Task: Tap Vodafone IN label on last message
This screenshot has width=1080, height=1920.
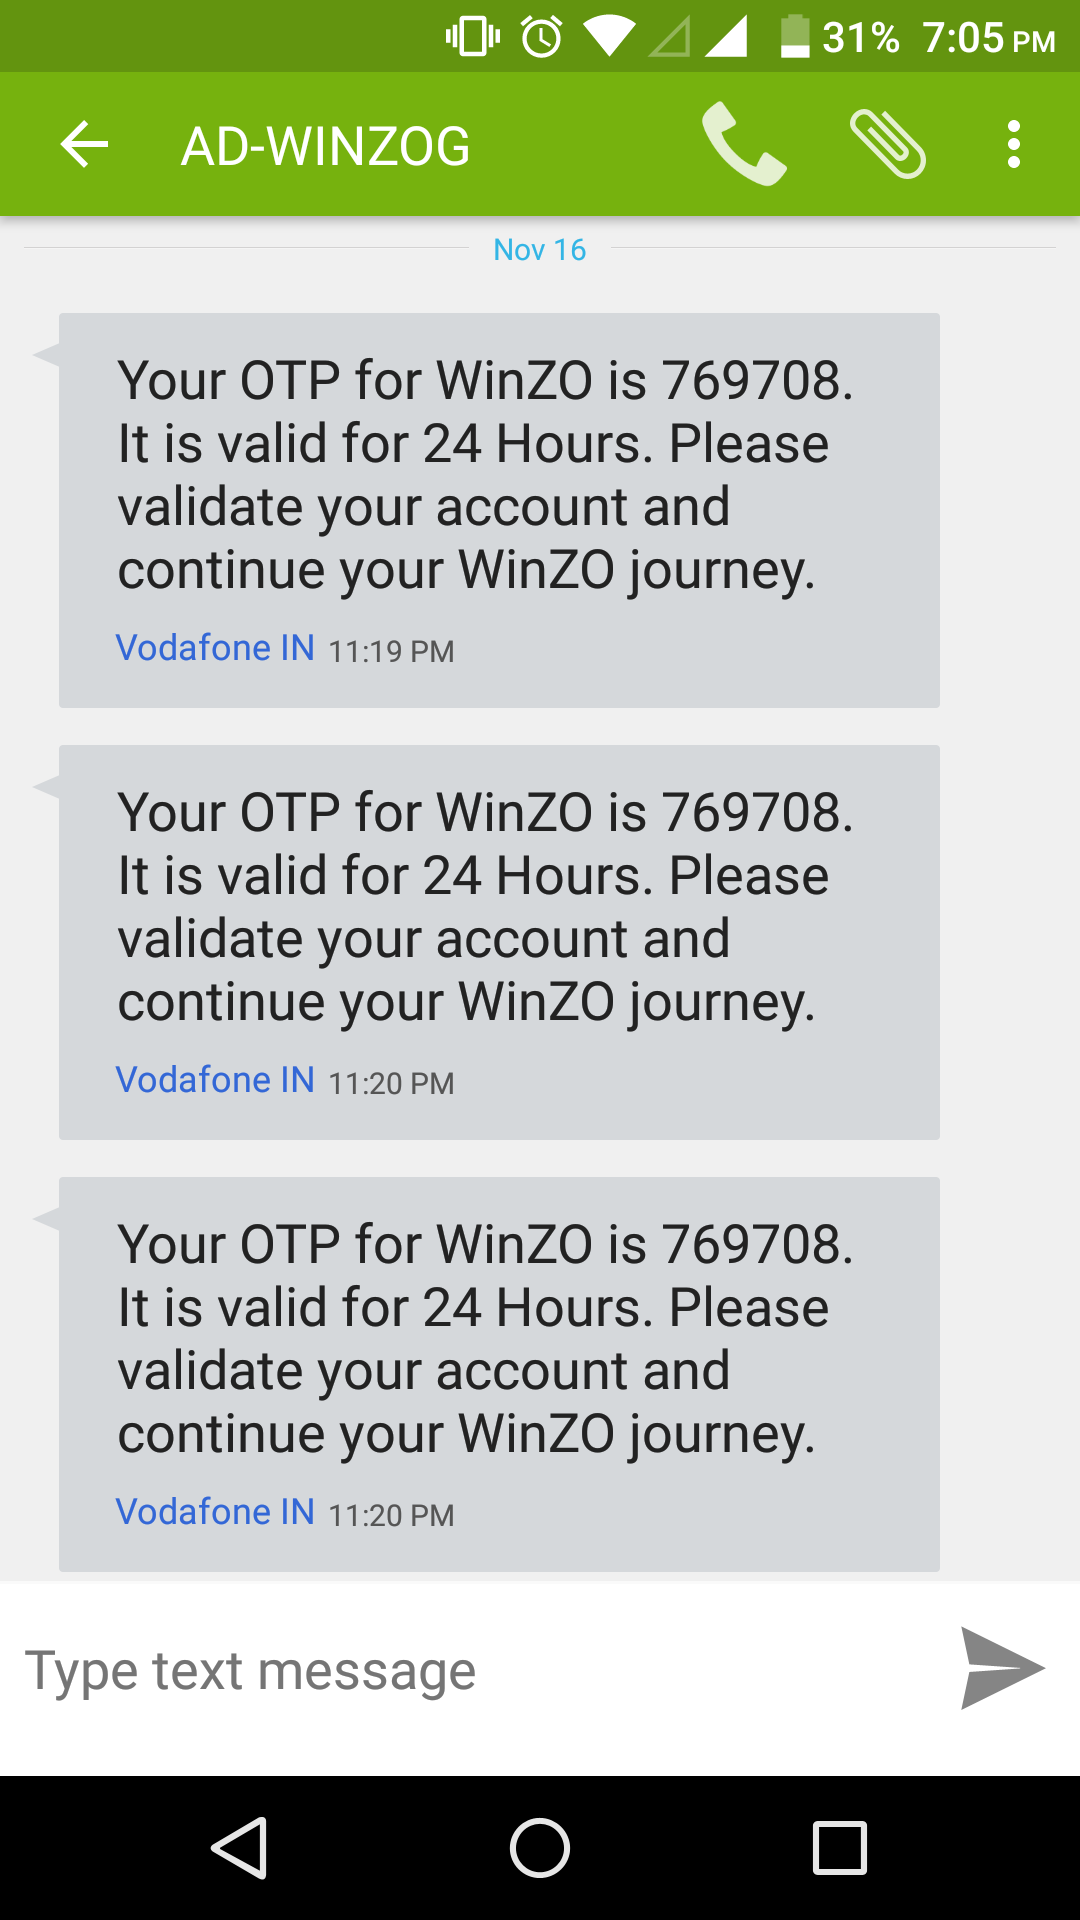Action: pyautogui.click(x=215, y=1512)
